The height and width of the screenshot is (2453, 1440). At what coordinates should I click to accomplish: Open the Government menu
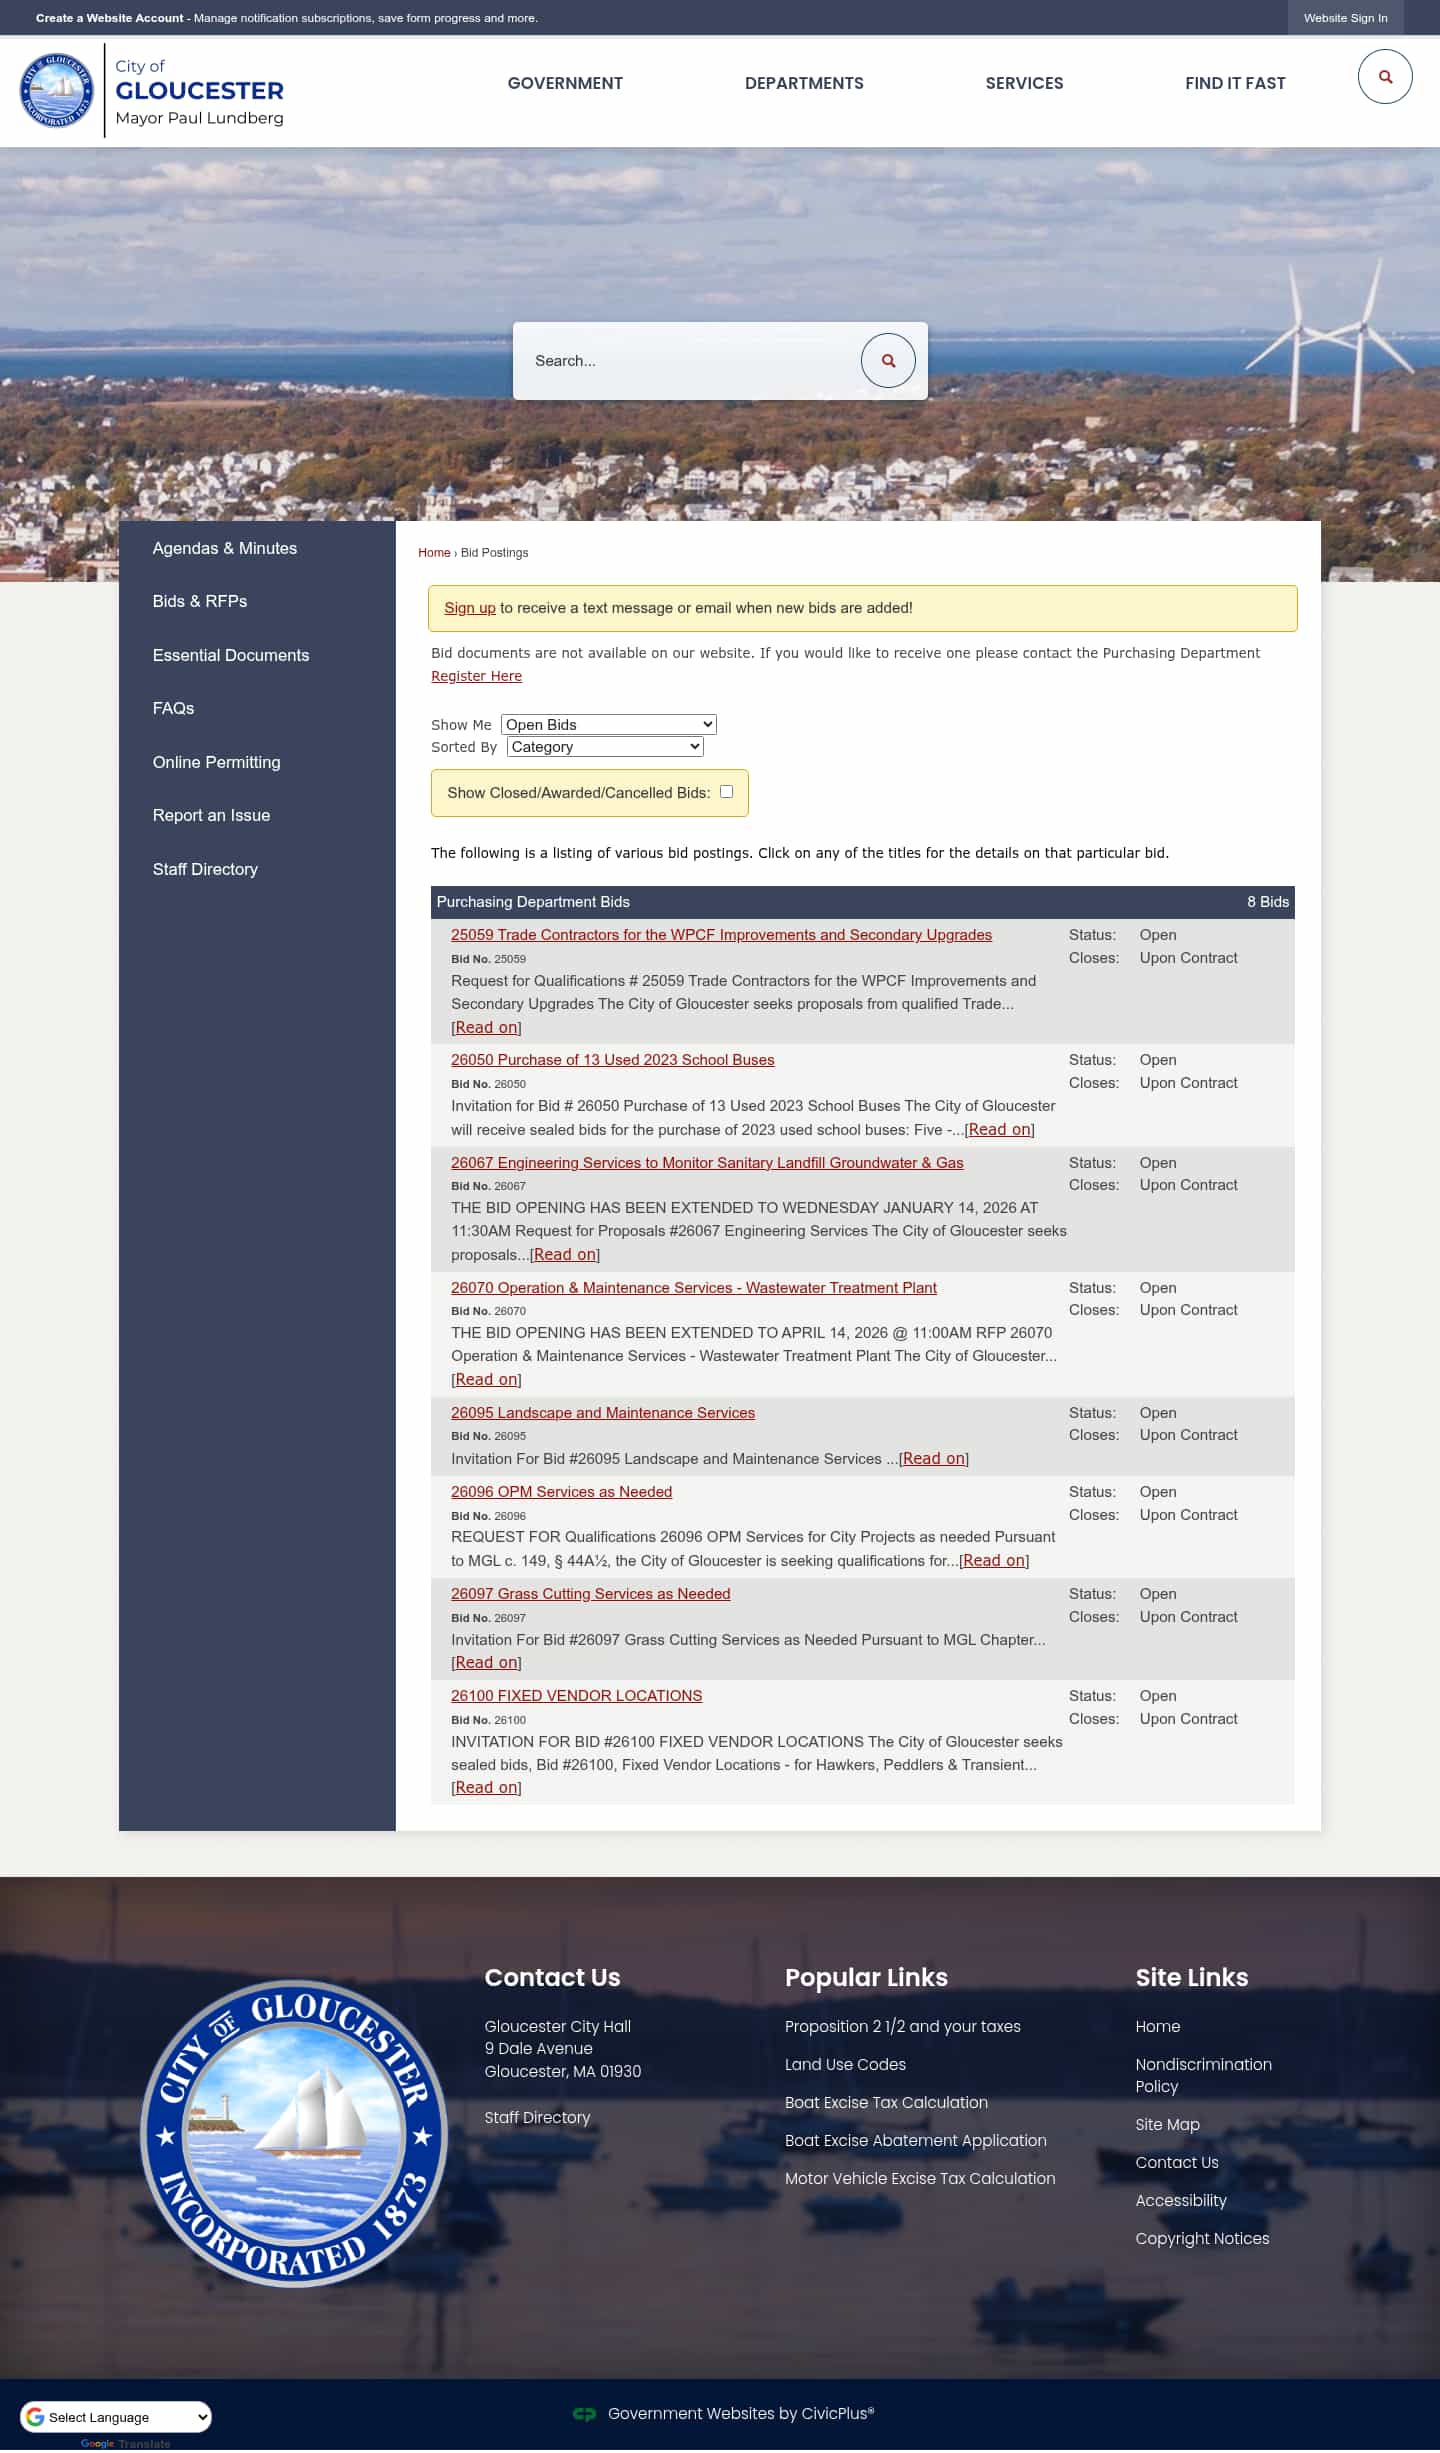point(565,83)
